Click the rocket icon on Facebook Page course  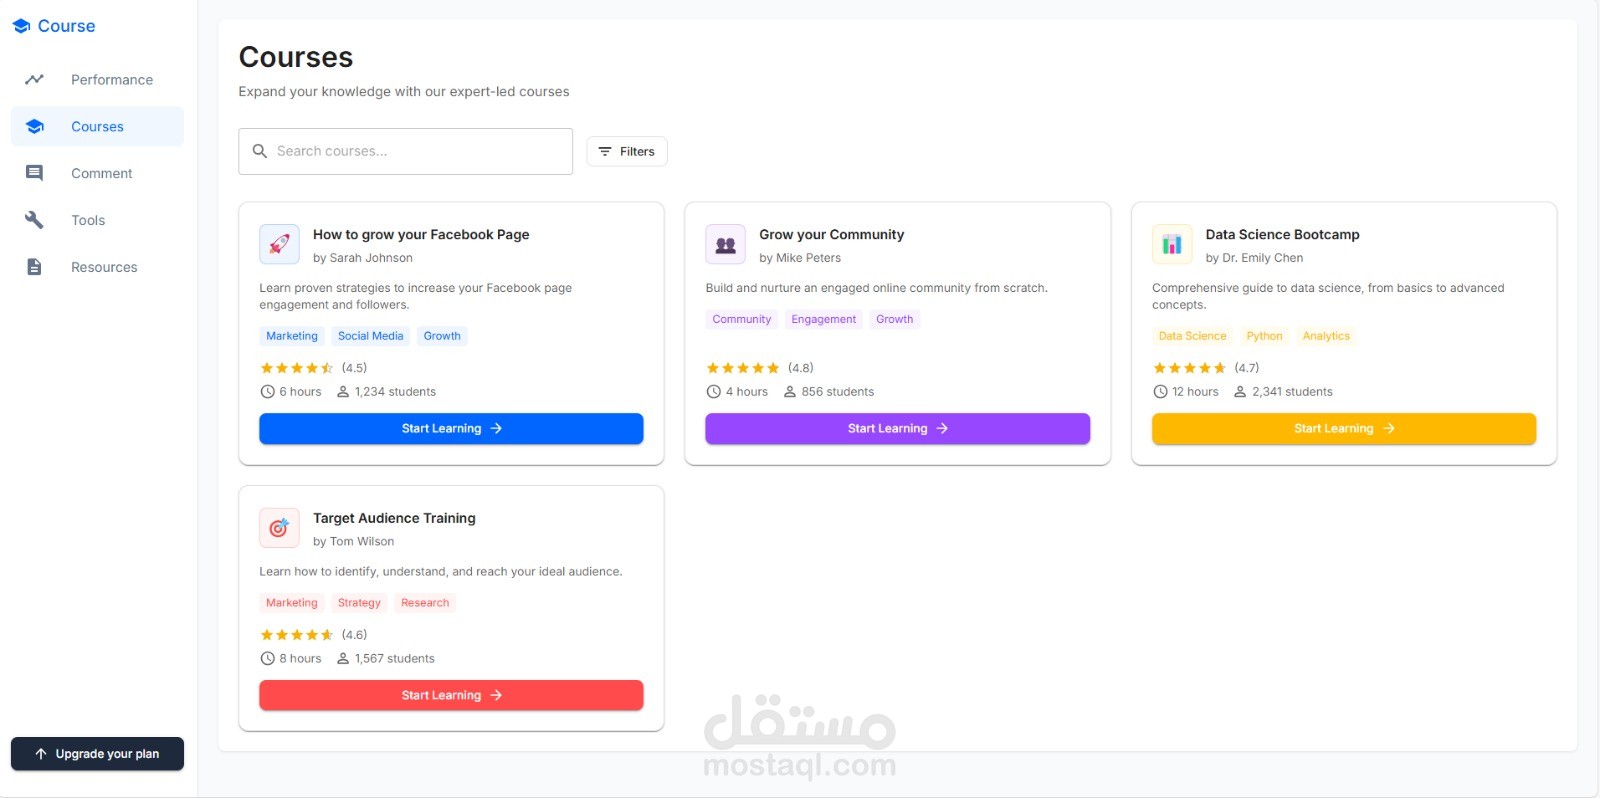point(279,244)
